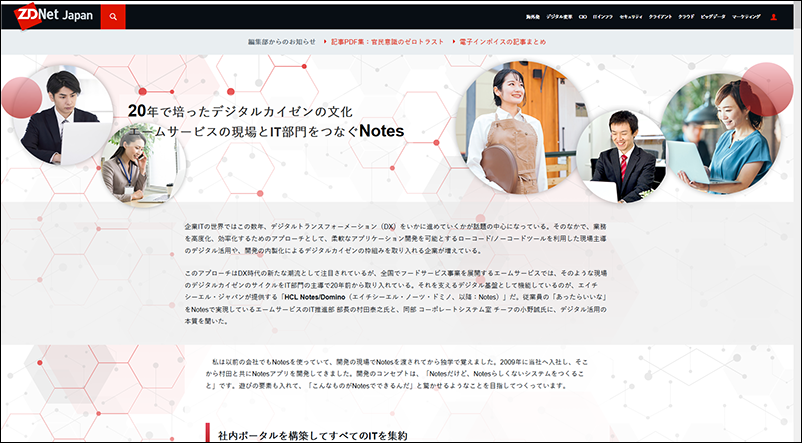
Task: Click the bold HCL Notes/Domino text
Action: (315, 297)
